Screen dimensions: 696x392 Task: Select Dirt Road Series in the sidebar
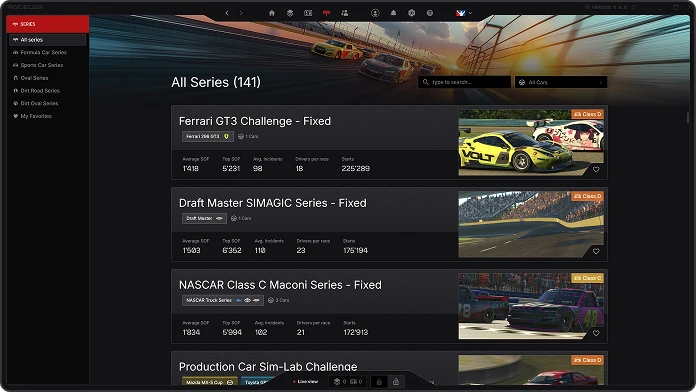(x=40, y=91)
